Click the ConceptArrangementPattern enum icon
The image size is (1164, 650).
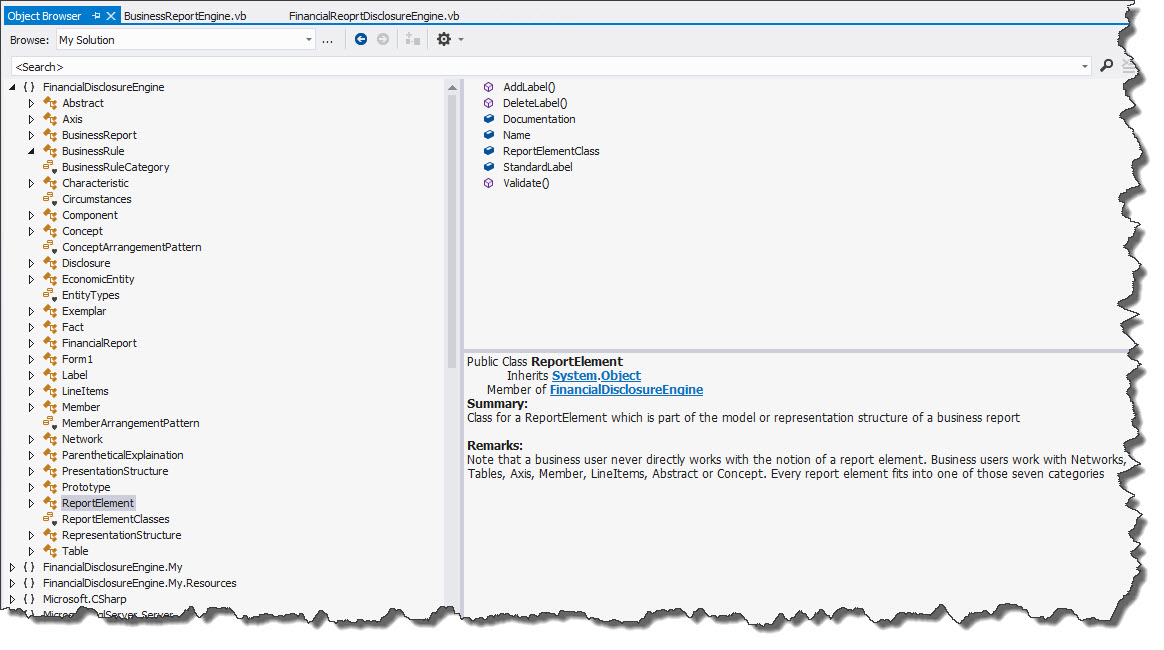click(50, 247)
